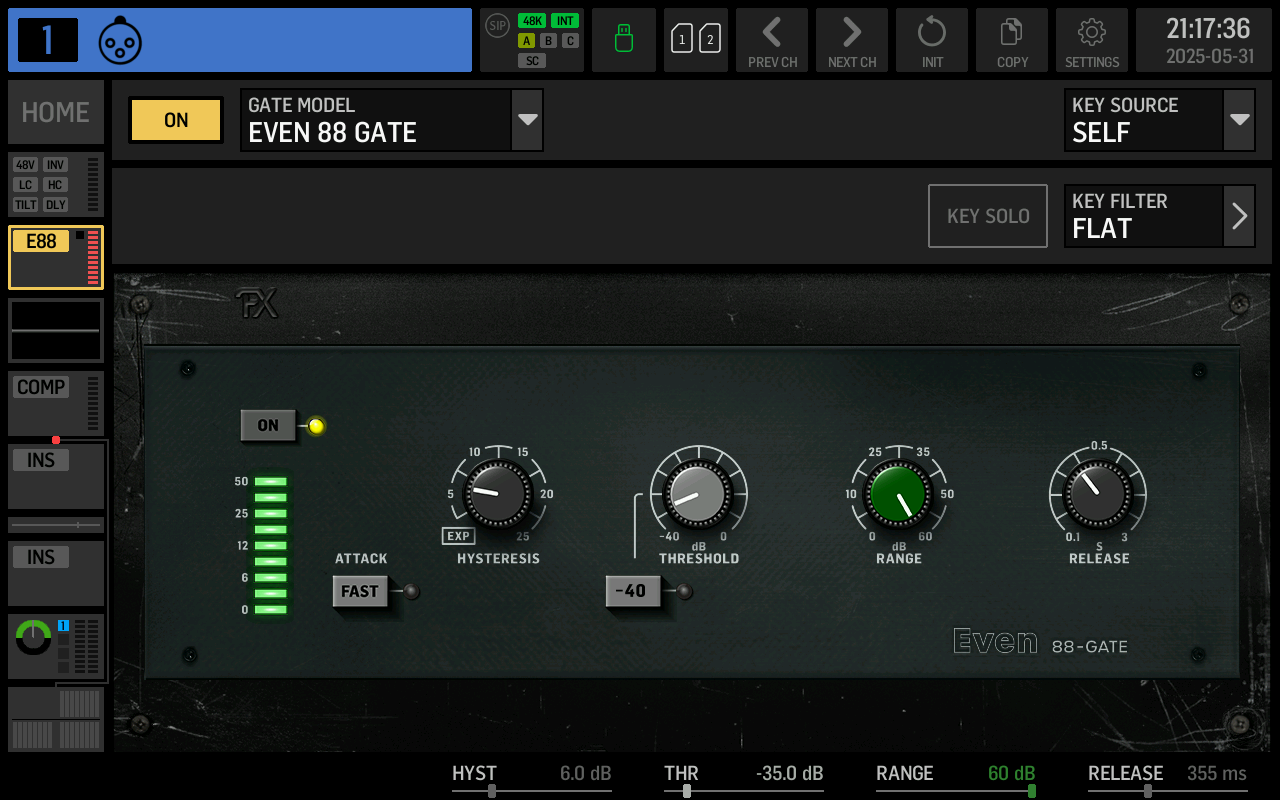Screen dimensions: 1280x800
Task: Flip the ON switch on the Even 88 panel
Action: point(267,425)
